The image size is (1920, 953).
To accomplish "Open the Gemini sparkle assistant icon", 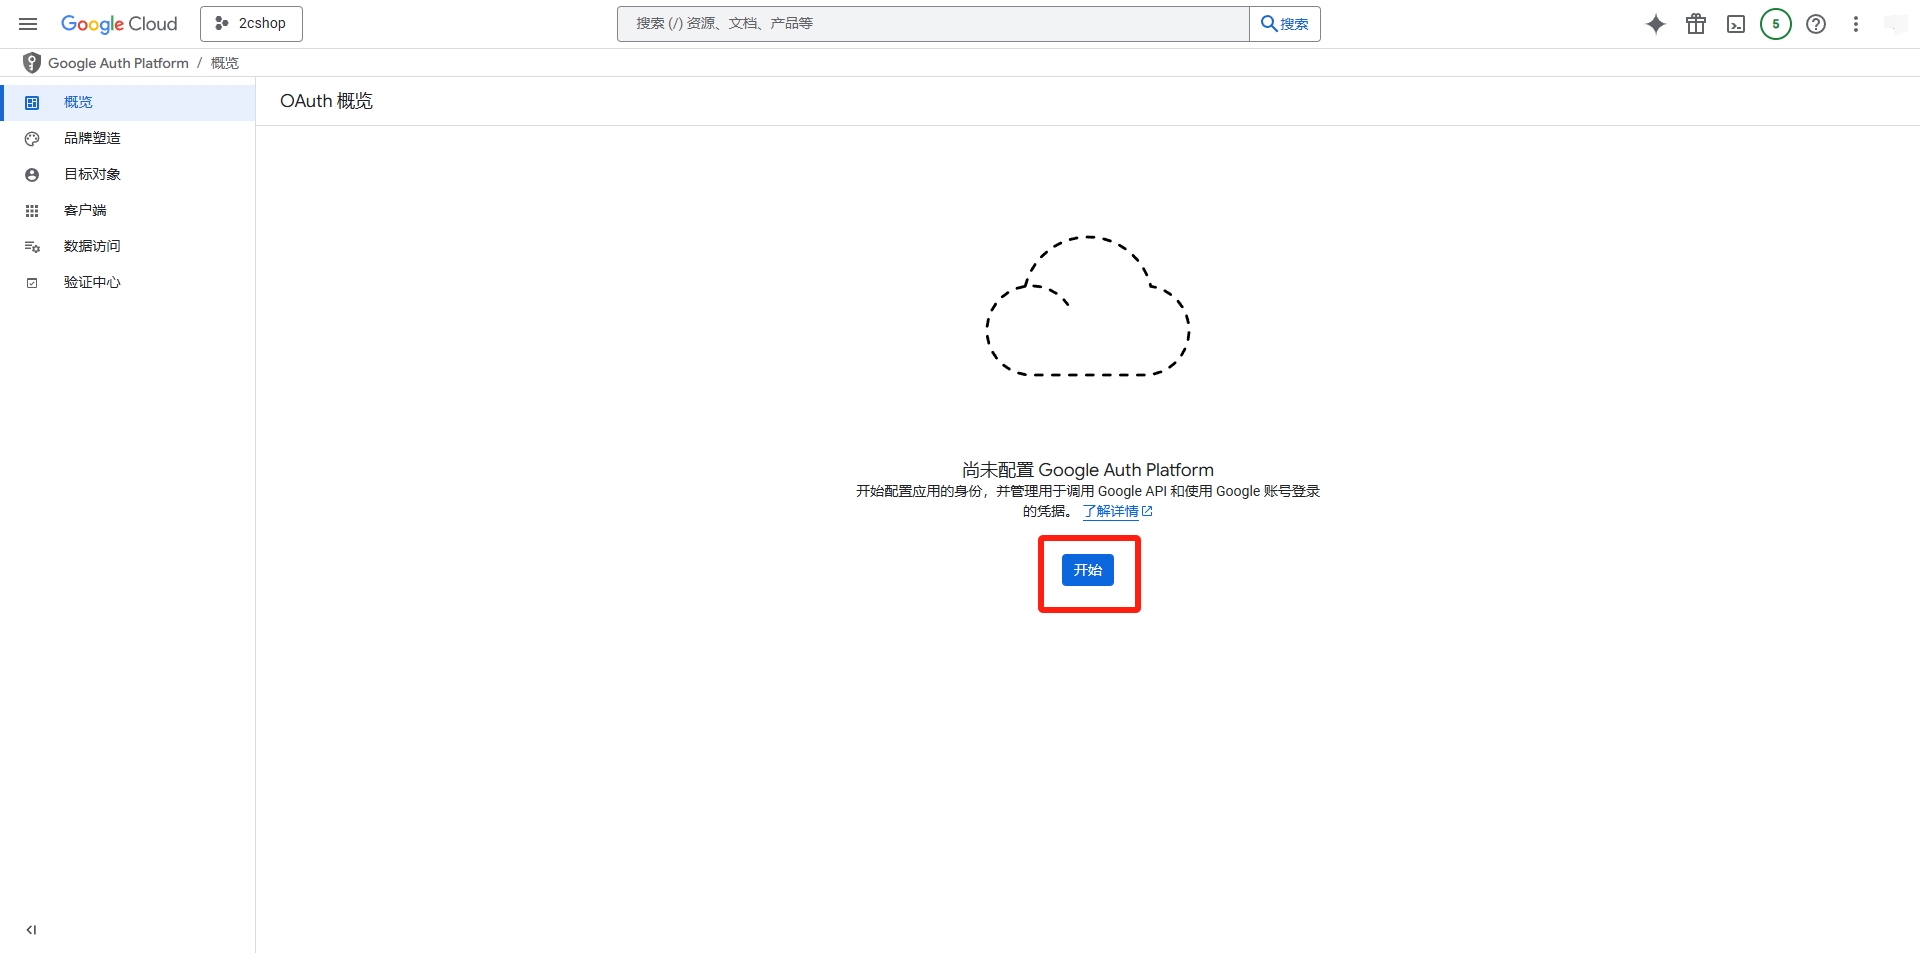I will pyautogui.click(x=1656, y=24).
